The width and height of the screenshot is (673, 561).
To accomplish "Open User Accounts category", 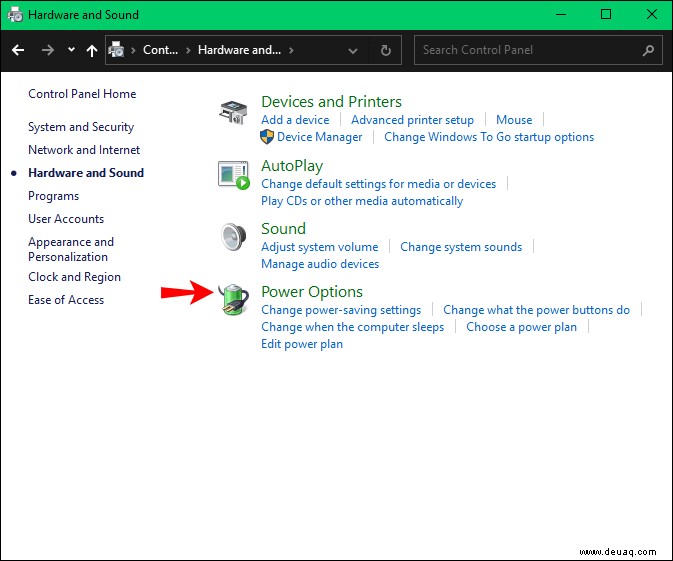I will [x=66, y=219].
